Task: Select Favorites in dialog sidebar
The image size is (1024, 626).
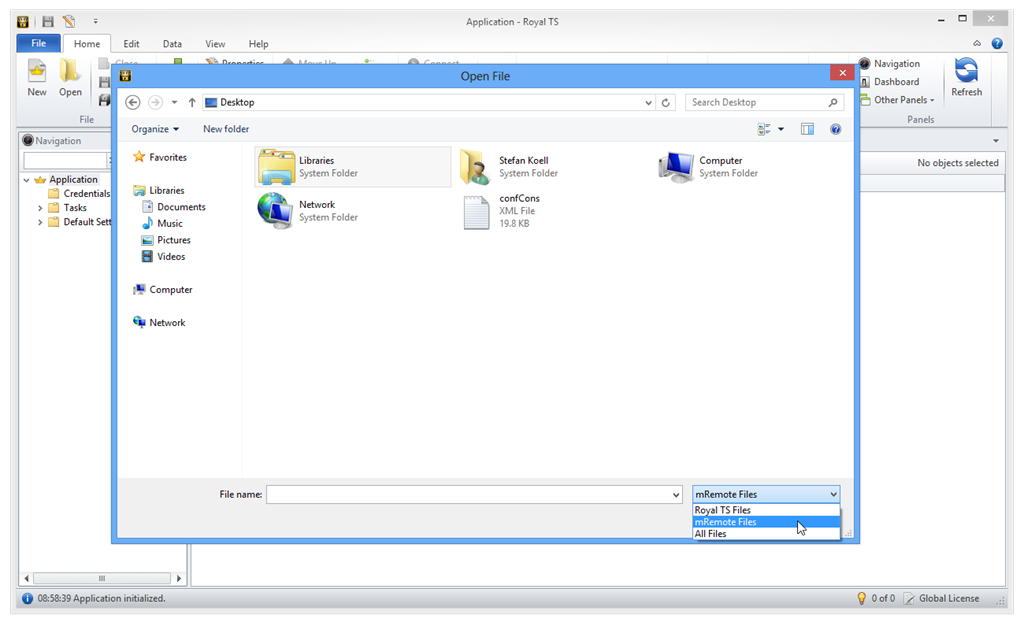Action: click(x=159, y=157)
